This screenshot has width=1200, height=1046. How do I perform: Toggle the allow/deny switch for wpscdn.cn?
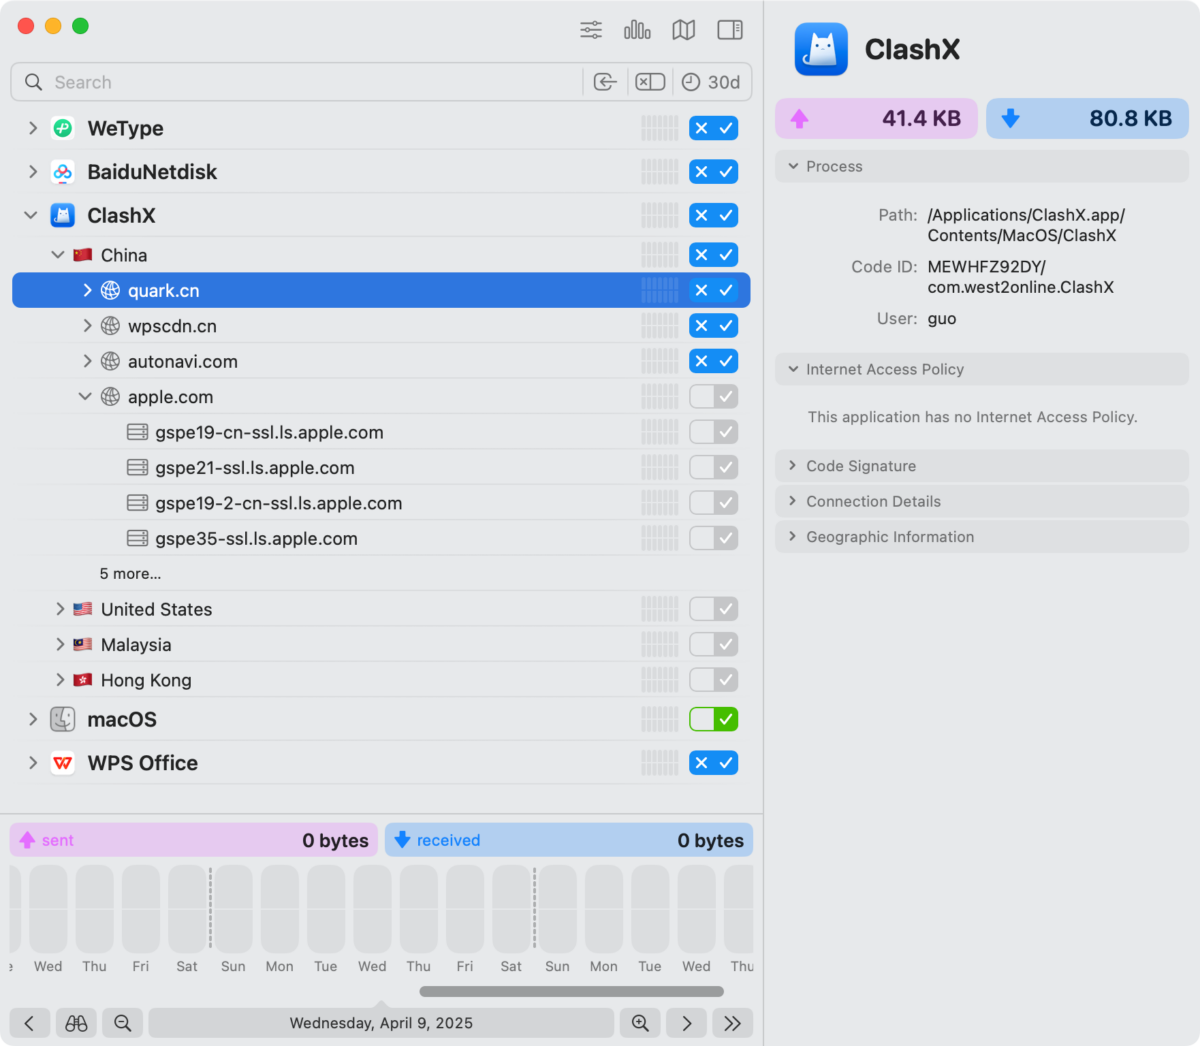coord(714,326)
